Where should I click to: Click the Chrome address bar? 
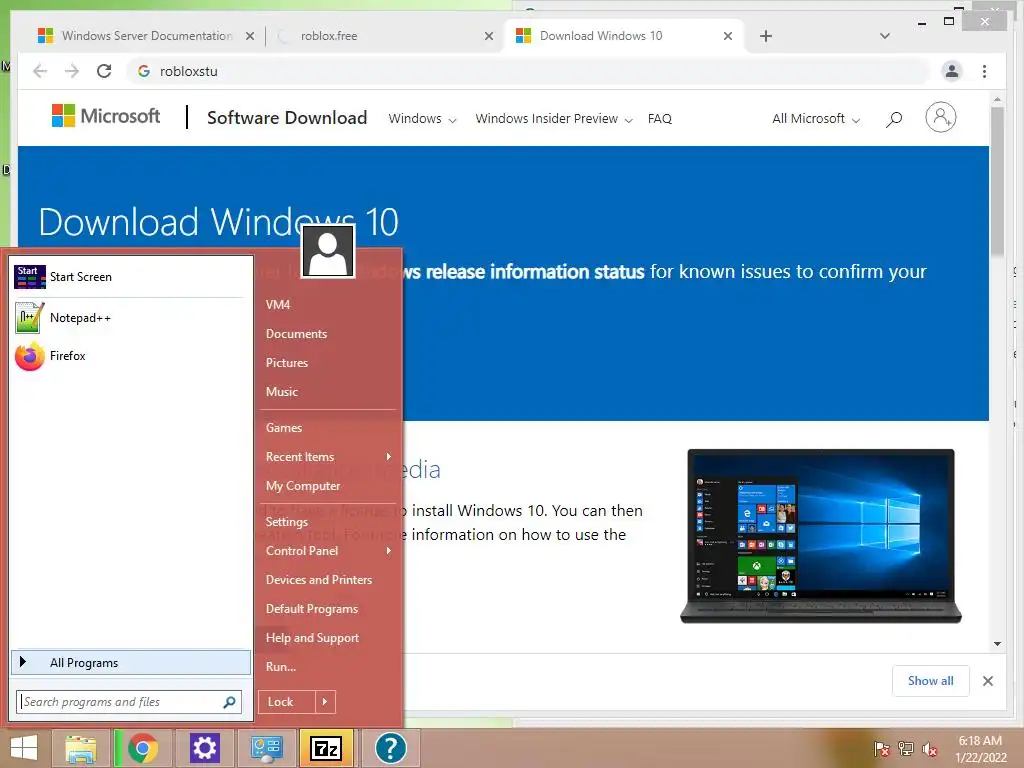click(x=529, y=71)
